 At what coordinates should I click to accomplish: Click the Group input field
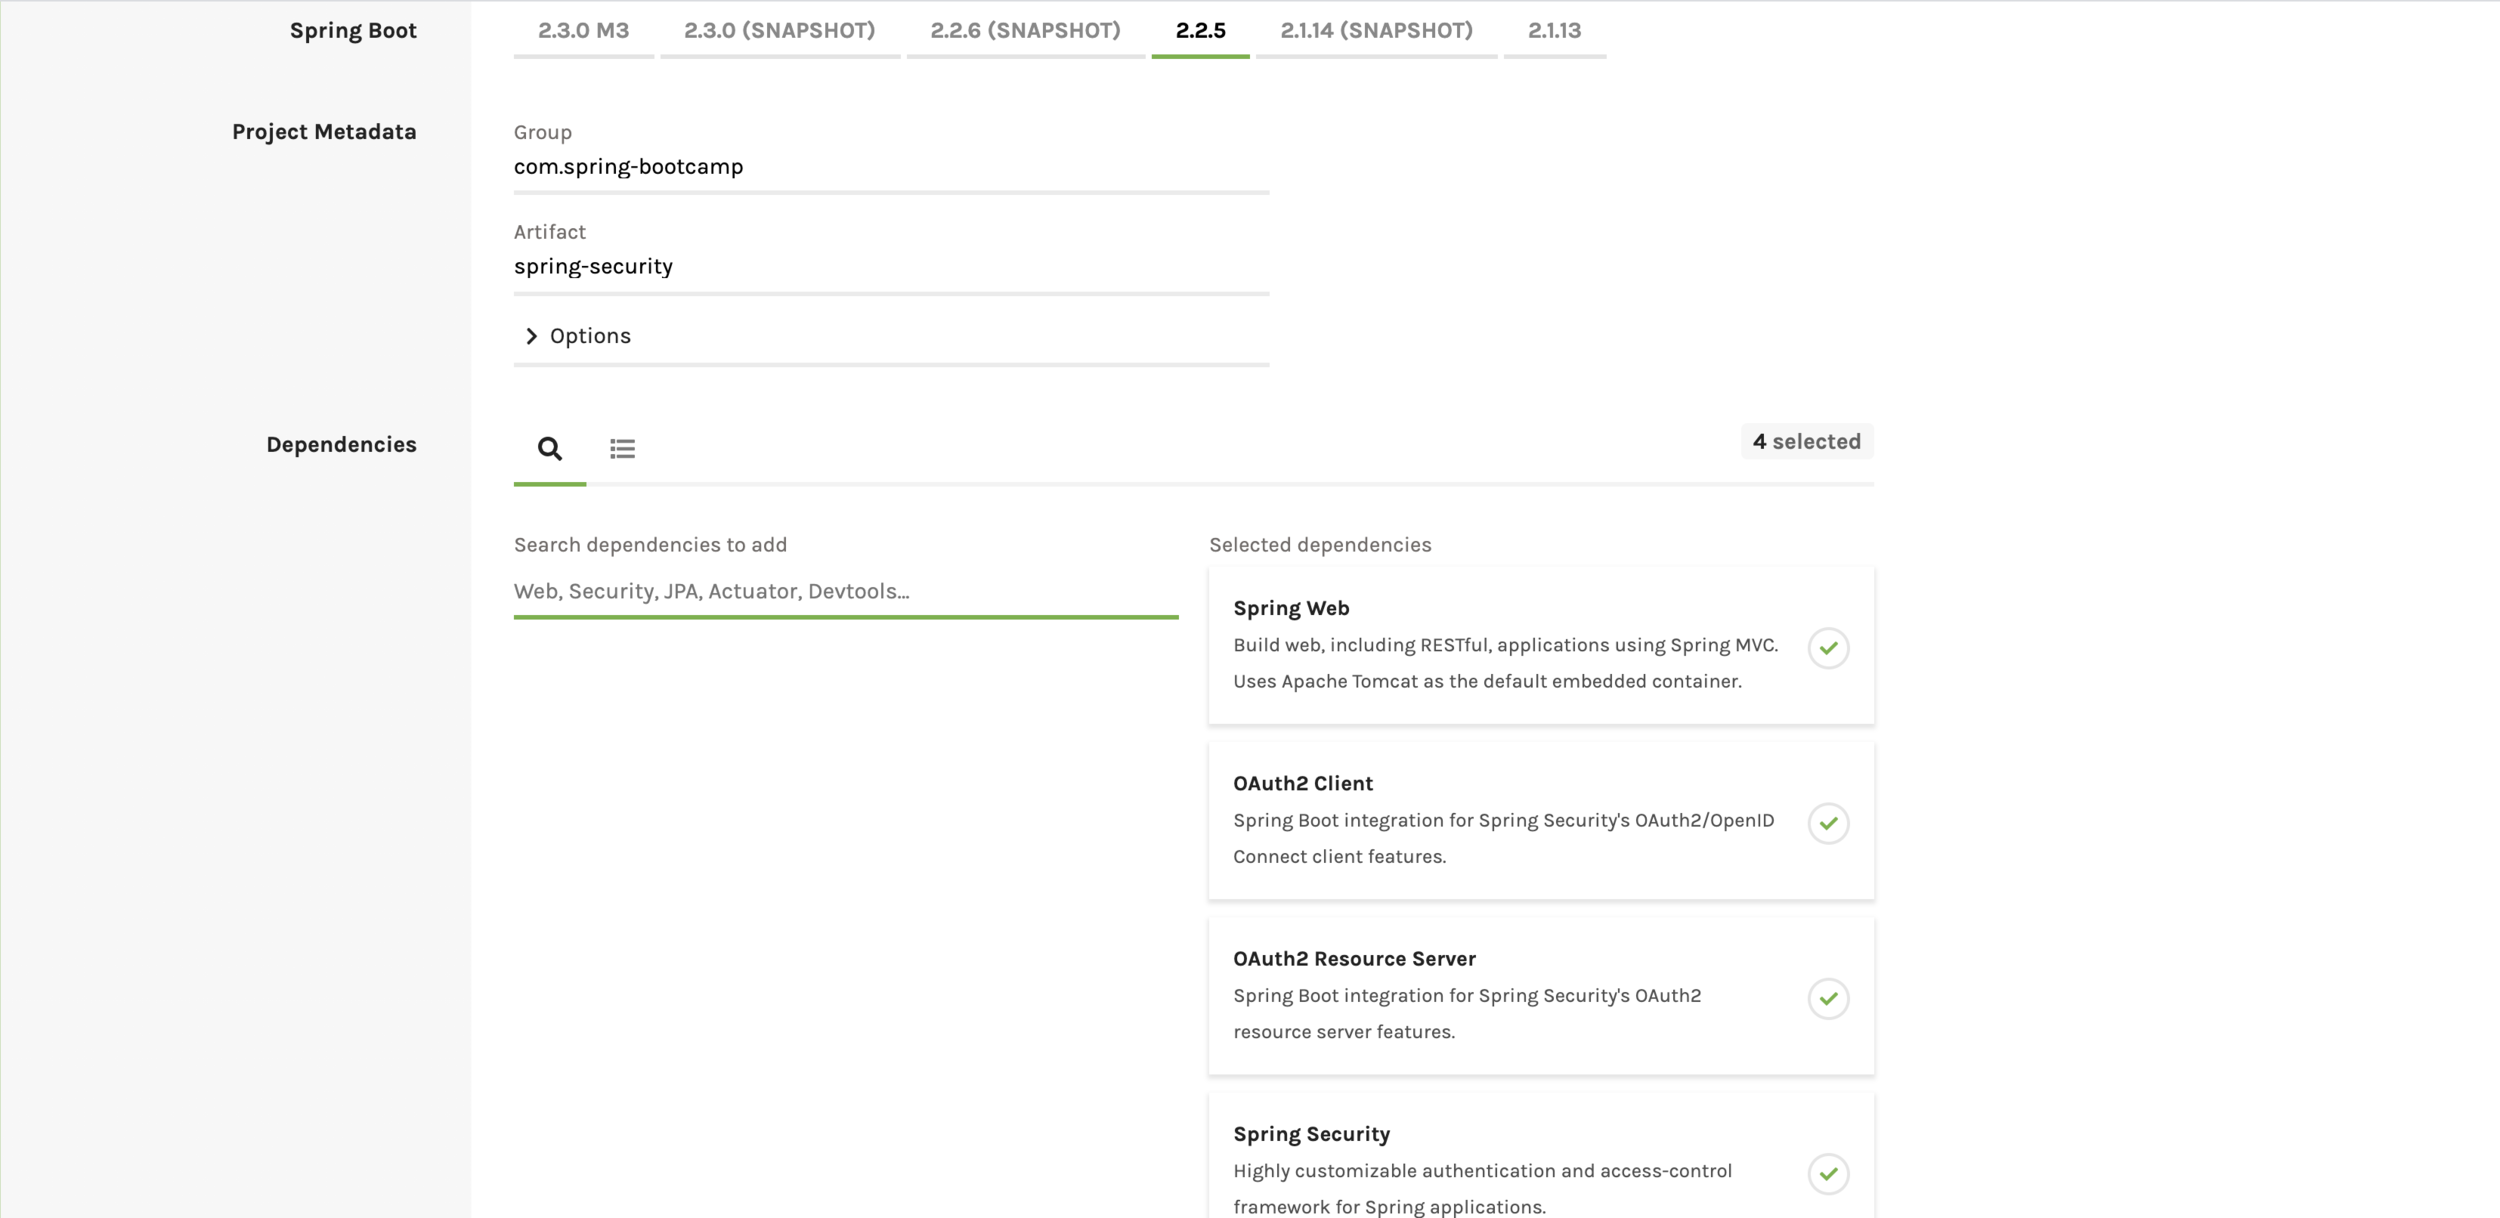tap(890, 167)
